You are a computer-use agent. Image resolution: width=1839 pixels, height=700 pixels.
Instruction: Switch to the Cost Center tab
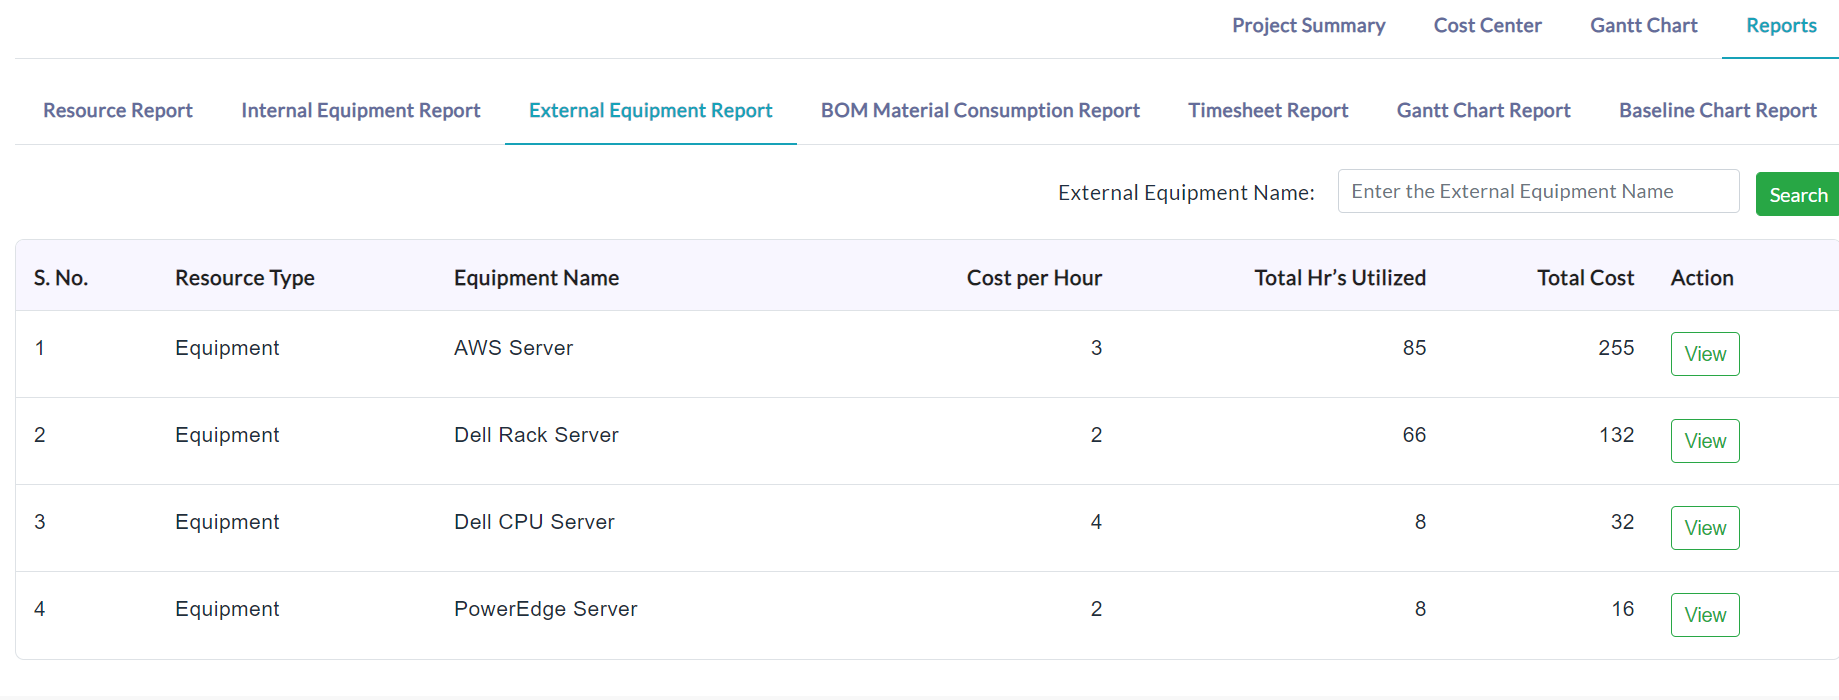click(1487, 26)
